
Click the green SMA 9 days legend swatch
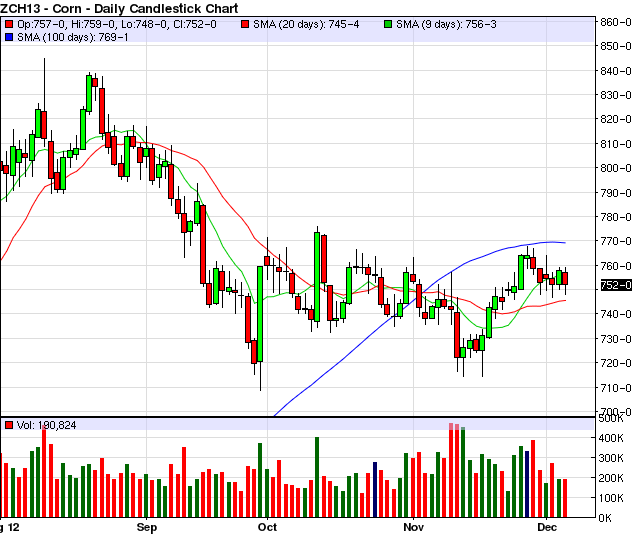click(x=388, y=25)
